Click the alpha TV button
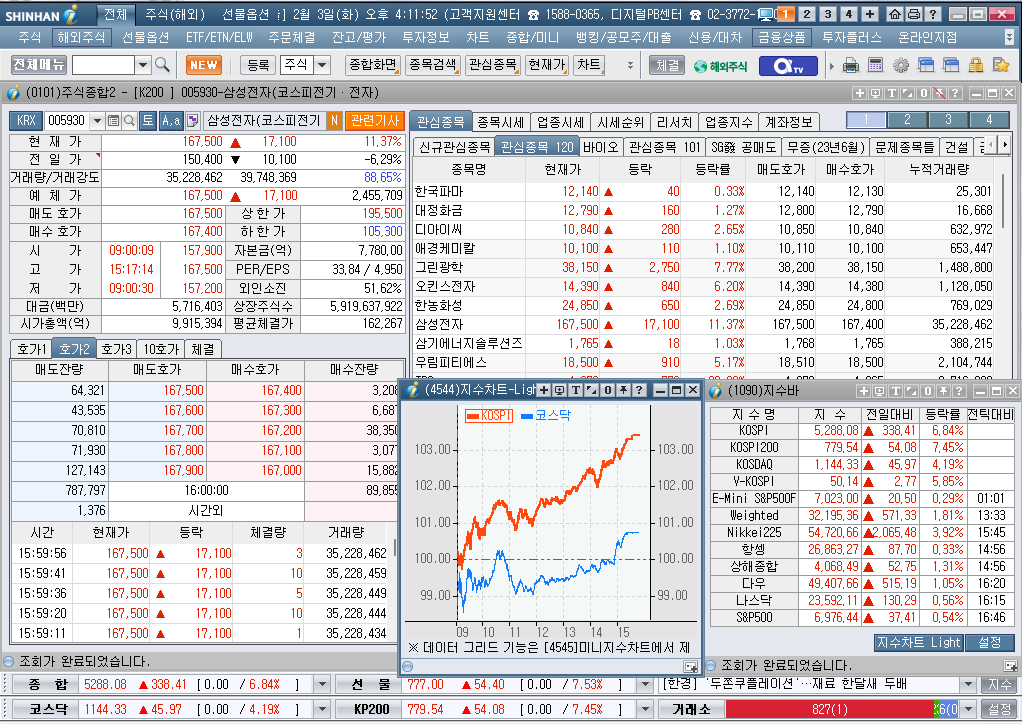 [x=788, y=66]
